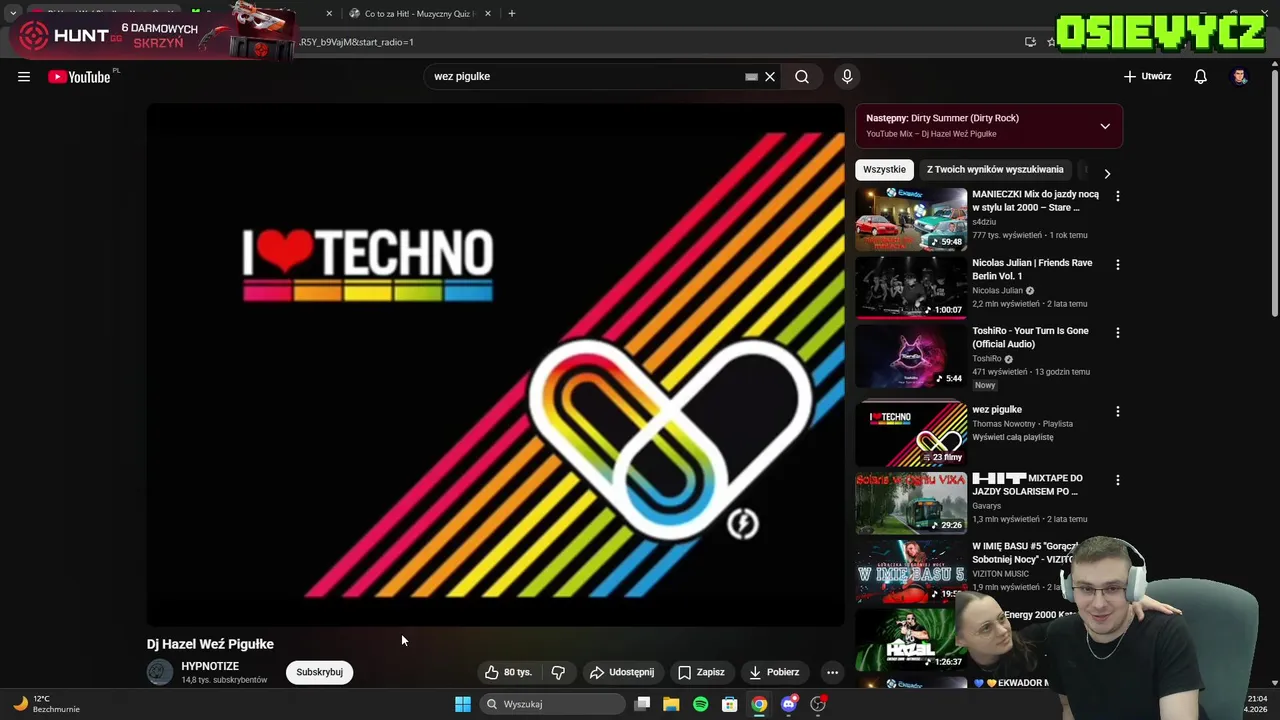Screen dimensions: 1280x720
Task: Open more actions three-dot menu below video
Action: [832, 672]
